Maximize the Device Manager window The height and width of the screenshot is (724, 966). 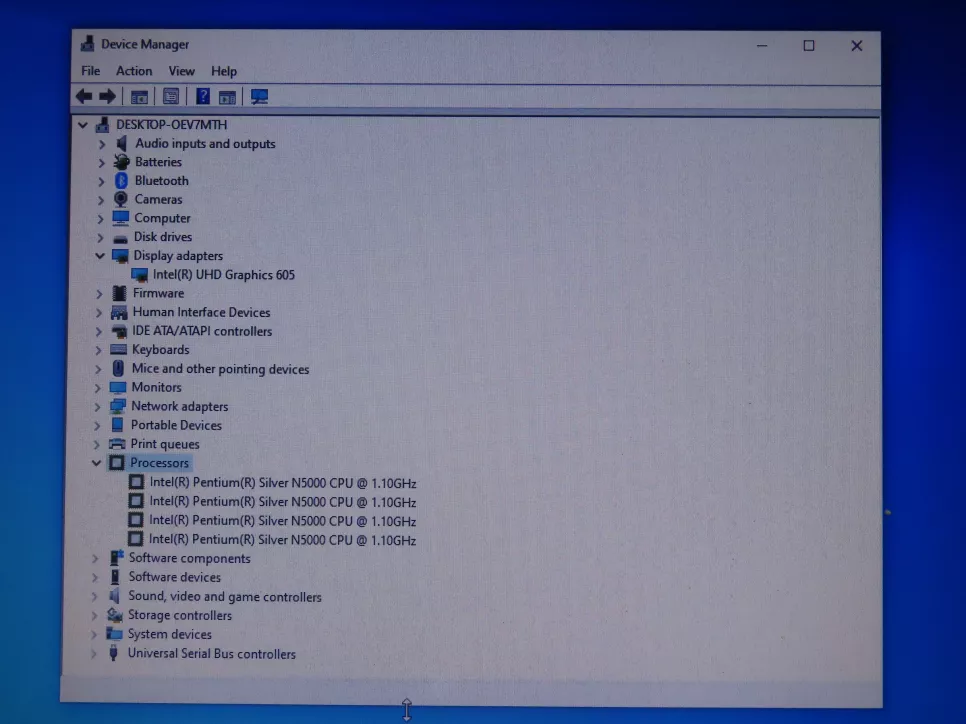(809, 46)
